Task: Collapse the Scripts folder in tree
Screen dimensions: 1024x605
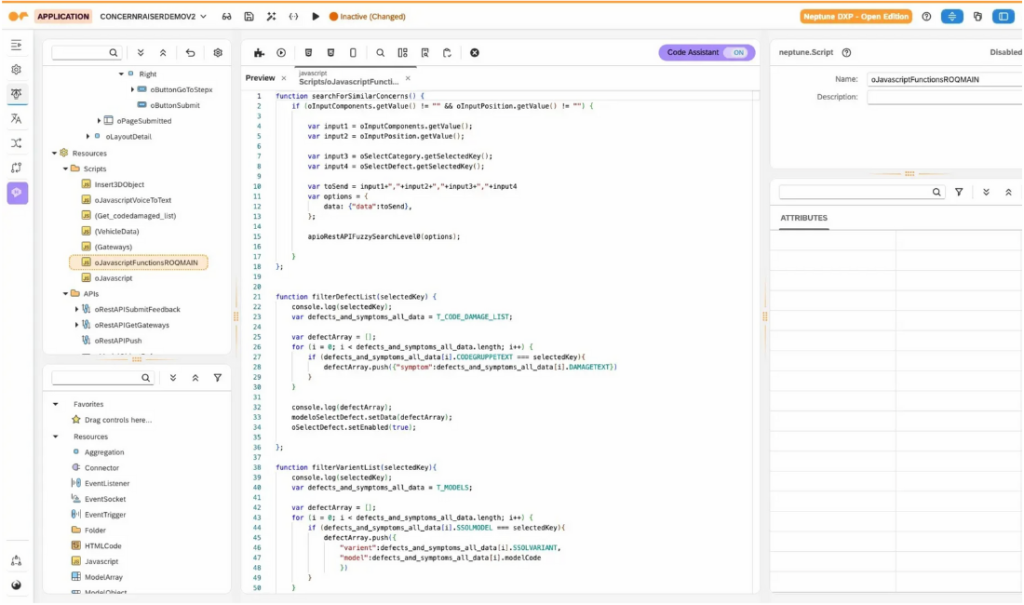Action: (x=65, y=169)
